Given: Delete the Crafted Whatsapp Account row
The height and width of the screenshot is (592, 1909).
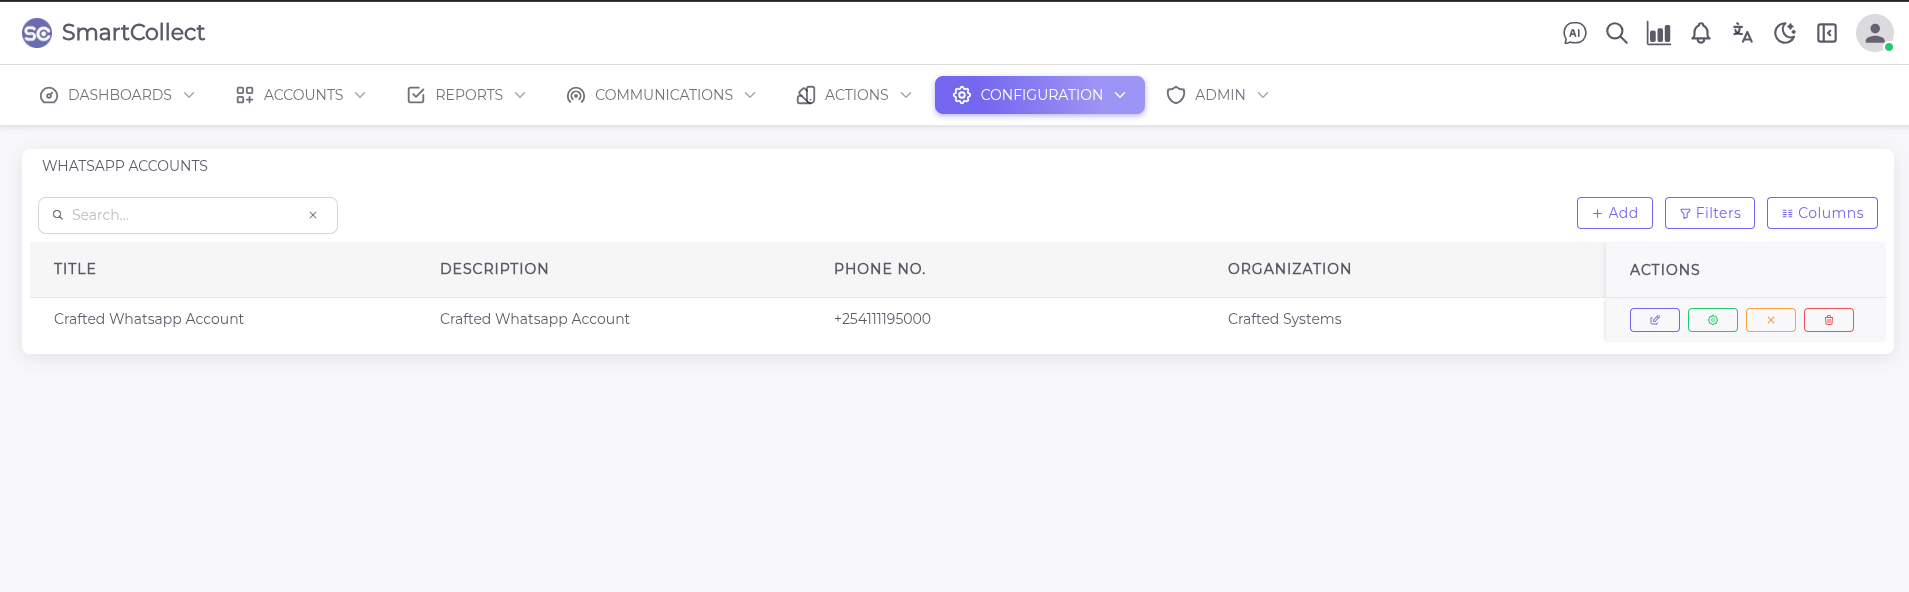Looking at the screenshot, I should click(x=1828, y=320).
